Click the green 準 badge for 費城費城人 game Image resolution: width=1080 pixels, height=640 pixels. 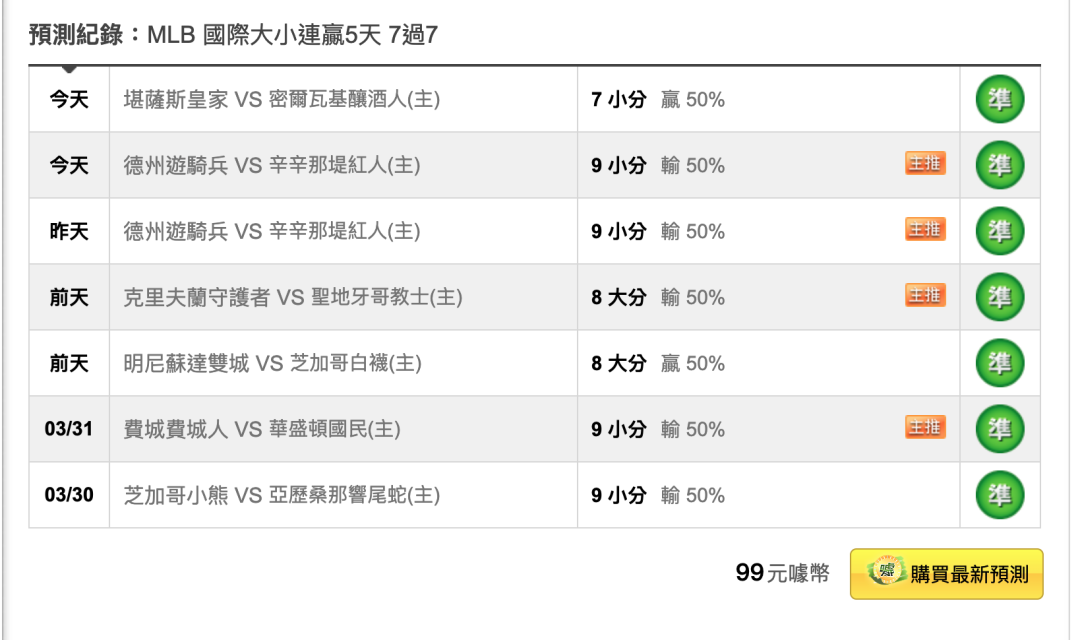click(999, 429)
